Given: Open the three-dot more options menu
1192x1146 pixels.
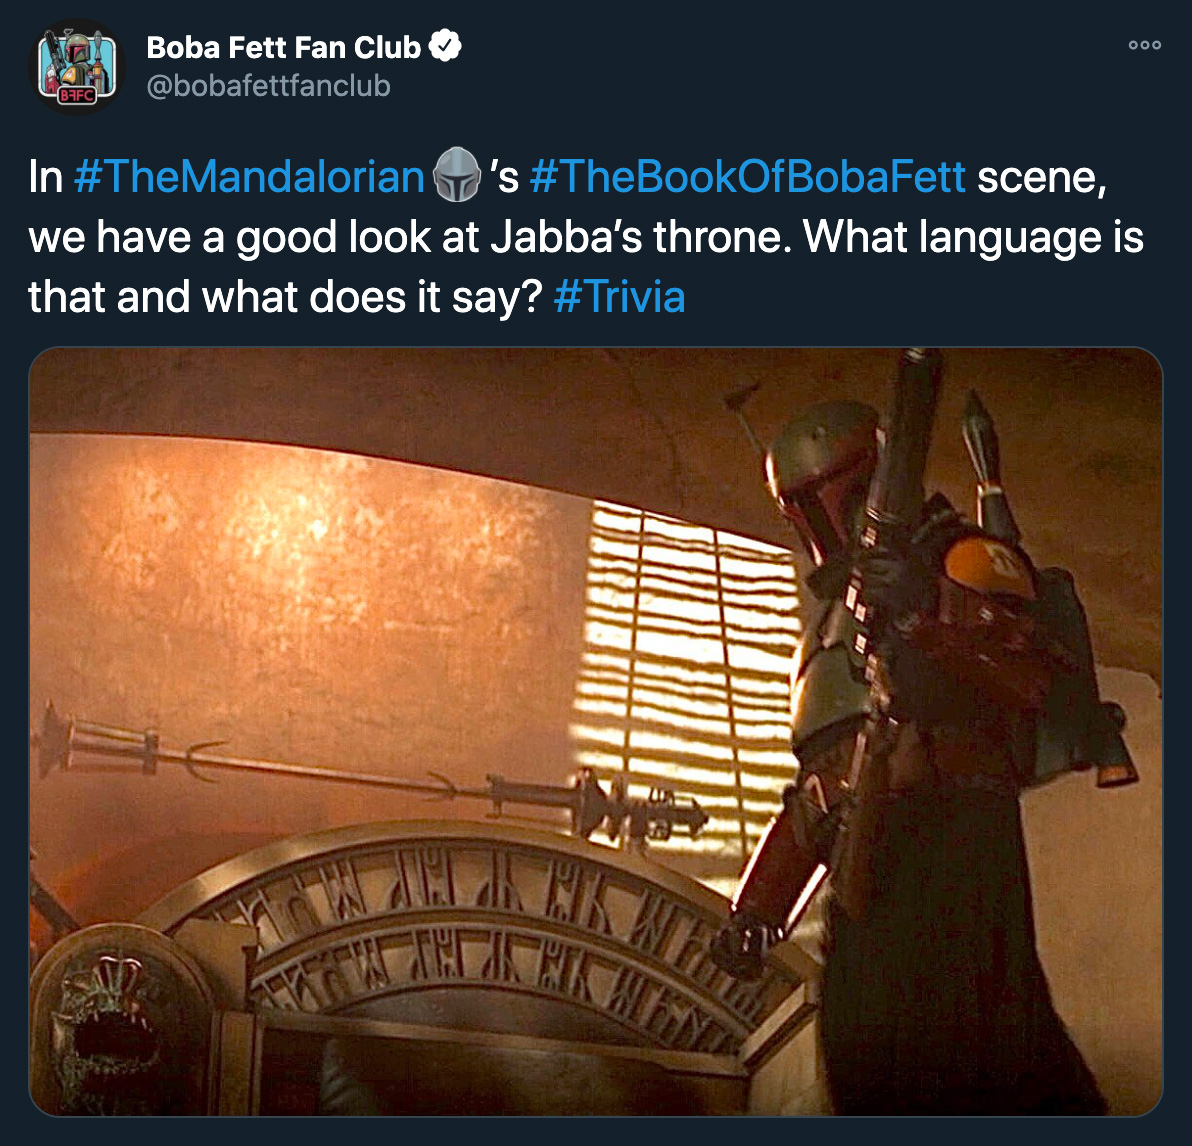Looking at the screenshot, I should coord(1144,45).
